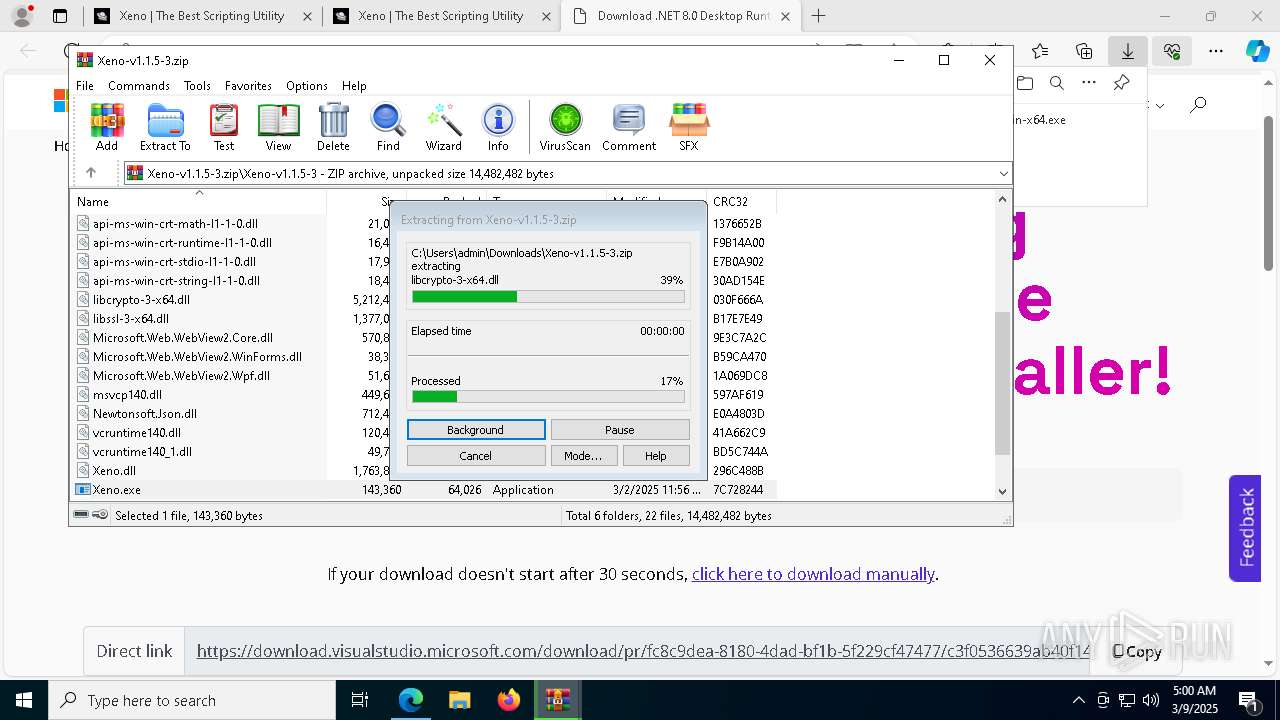Go up one folder level arrow
This screenshot has height=720, width=1280.
pos(91,173)
